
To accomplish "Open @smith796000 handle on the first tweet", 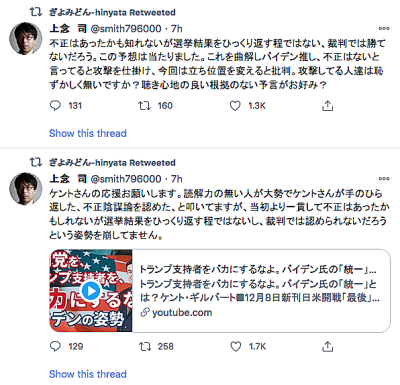I will (126, 29).
